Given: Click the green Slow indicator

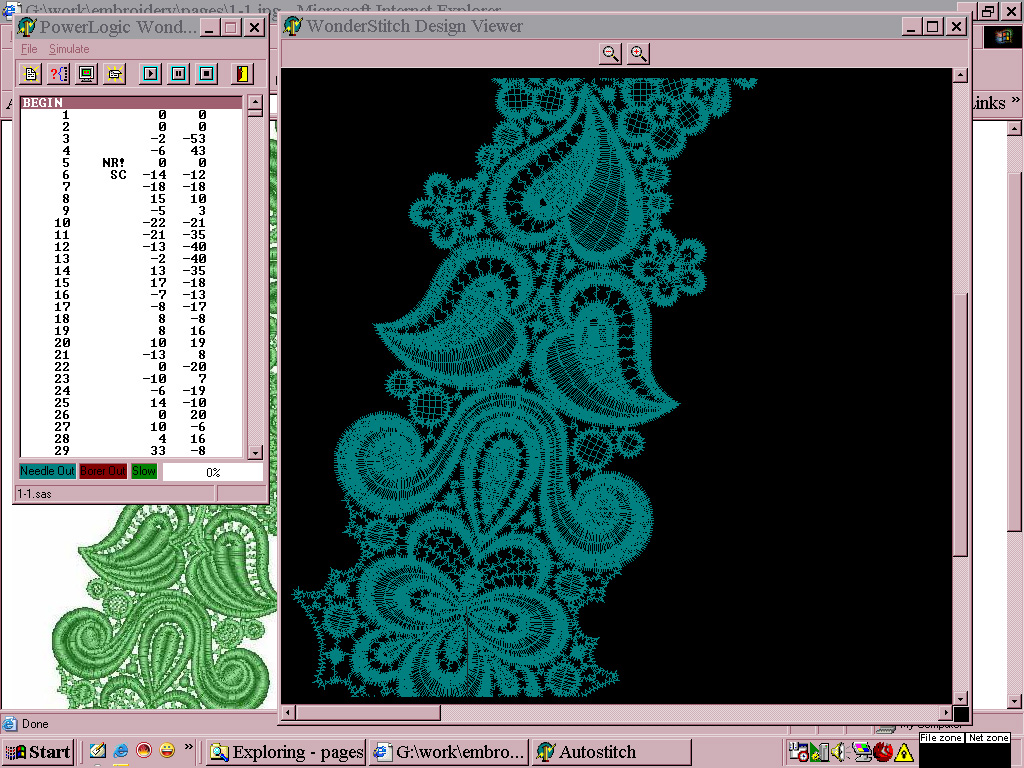Looking at the screenshot, I should (x=144, y=471).
